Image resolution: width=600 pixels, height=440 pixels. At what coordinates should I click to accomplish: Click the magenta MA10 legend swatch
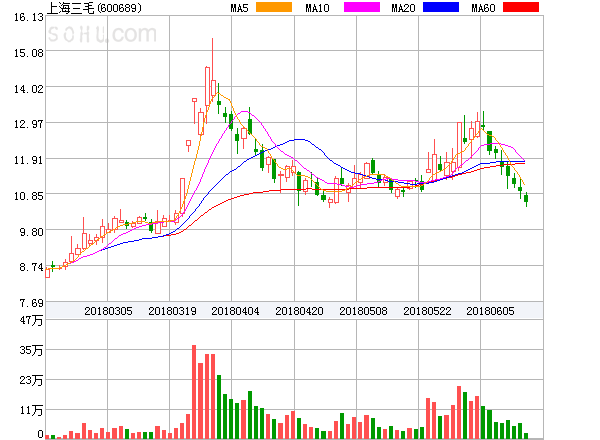362,7
